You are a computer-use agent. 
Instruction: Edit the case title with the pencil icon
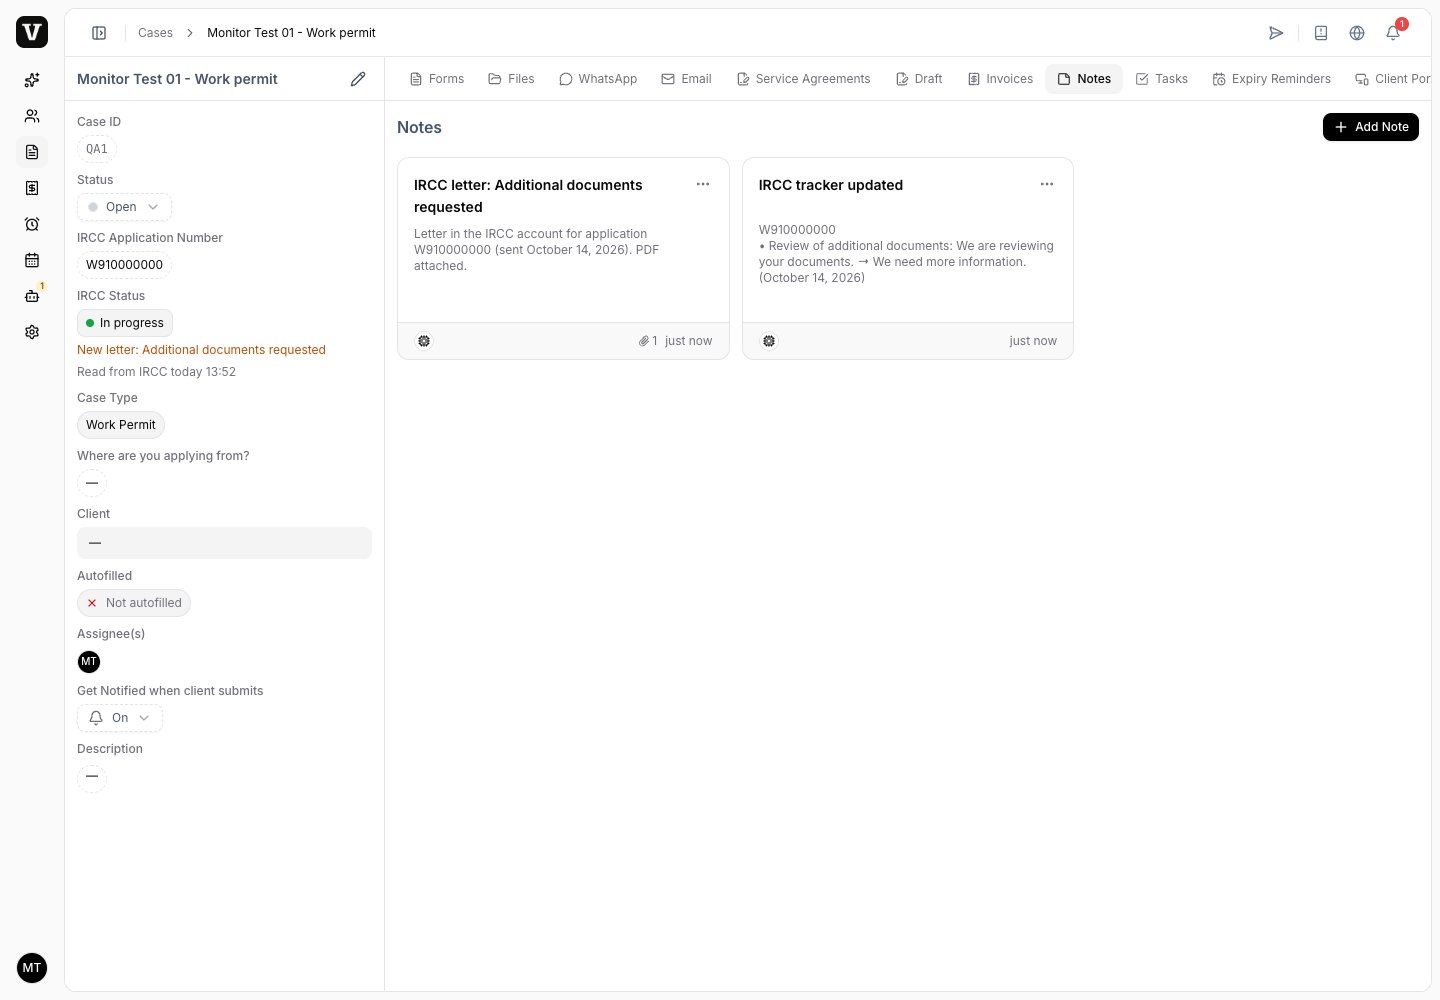pos(358,79)
